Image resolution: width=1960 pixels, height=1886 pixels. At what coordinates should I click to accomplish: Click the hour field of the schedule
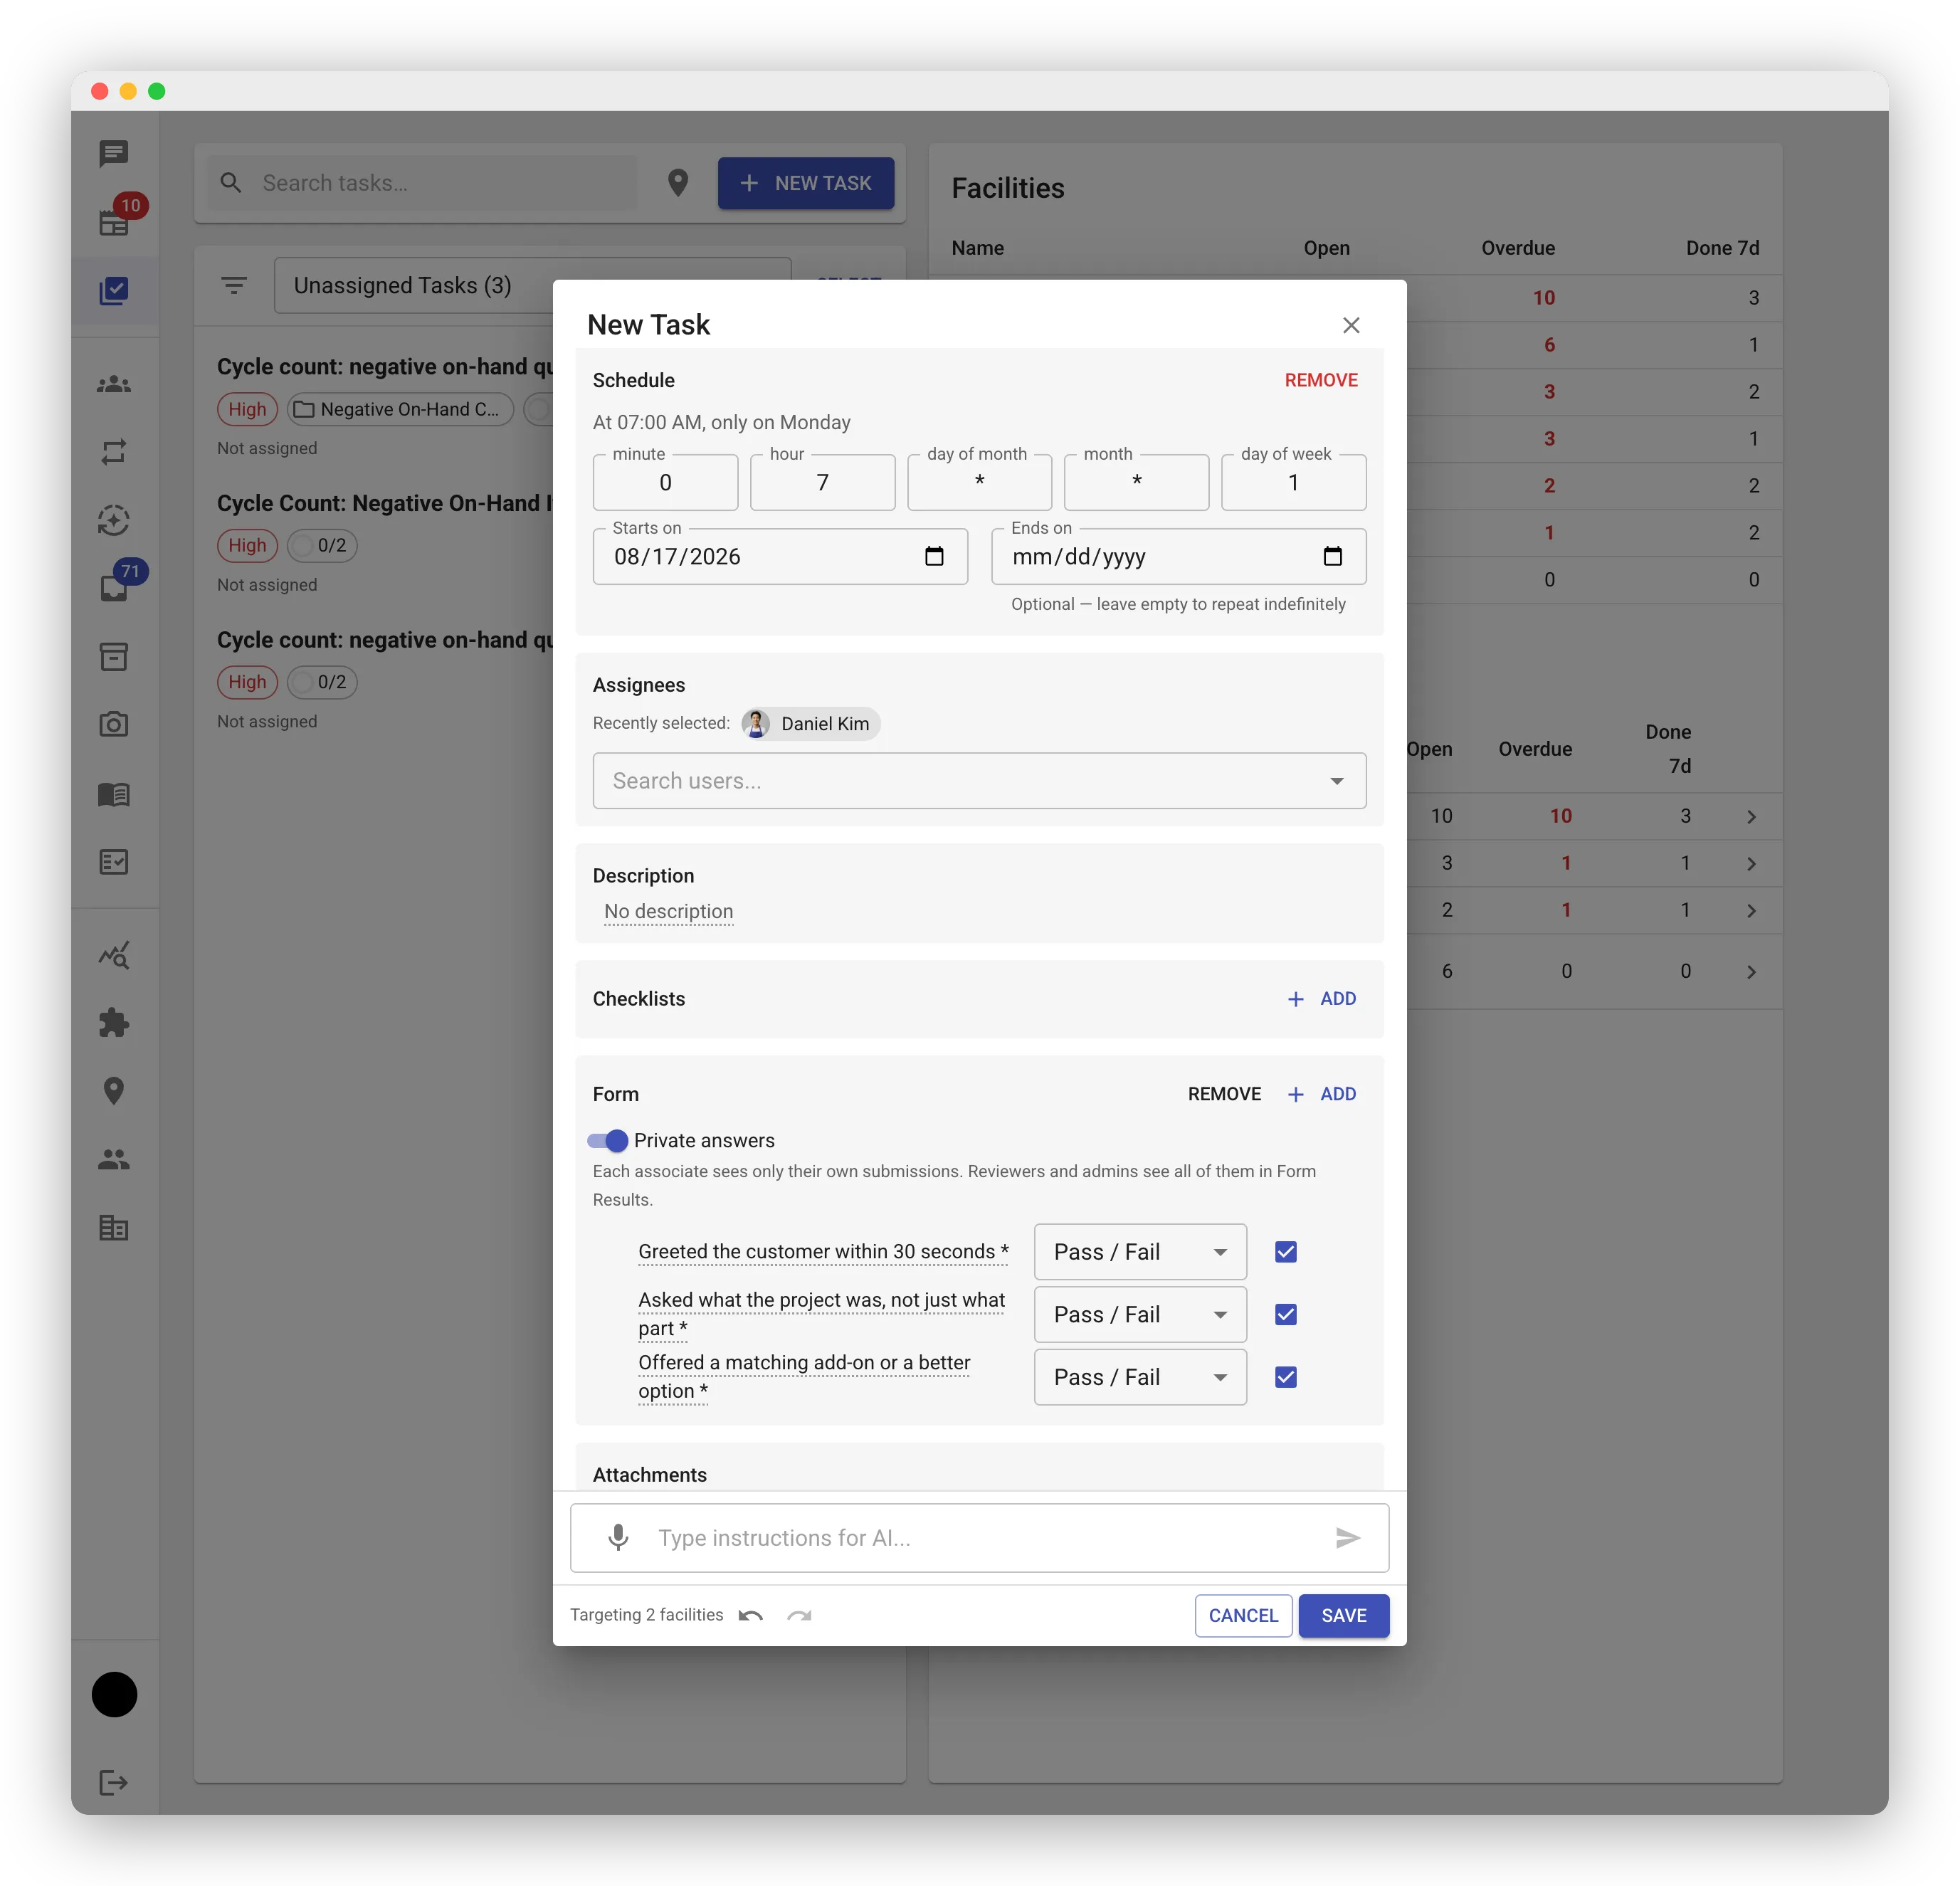point(822,482)
